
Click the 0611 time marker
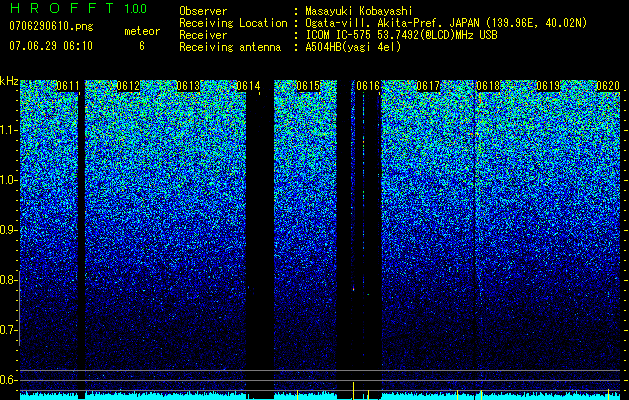68,86
